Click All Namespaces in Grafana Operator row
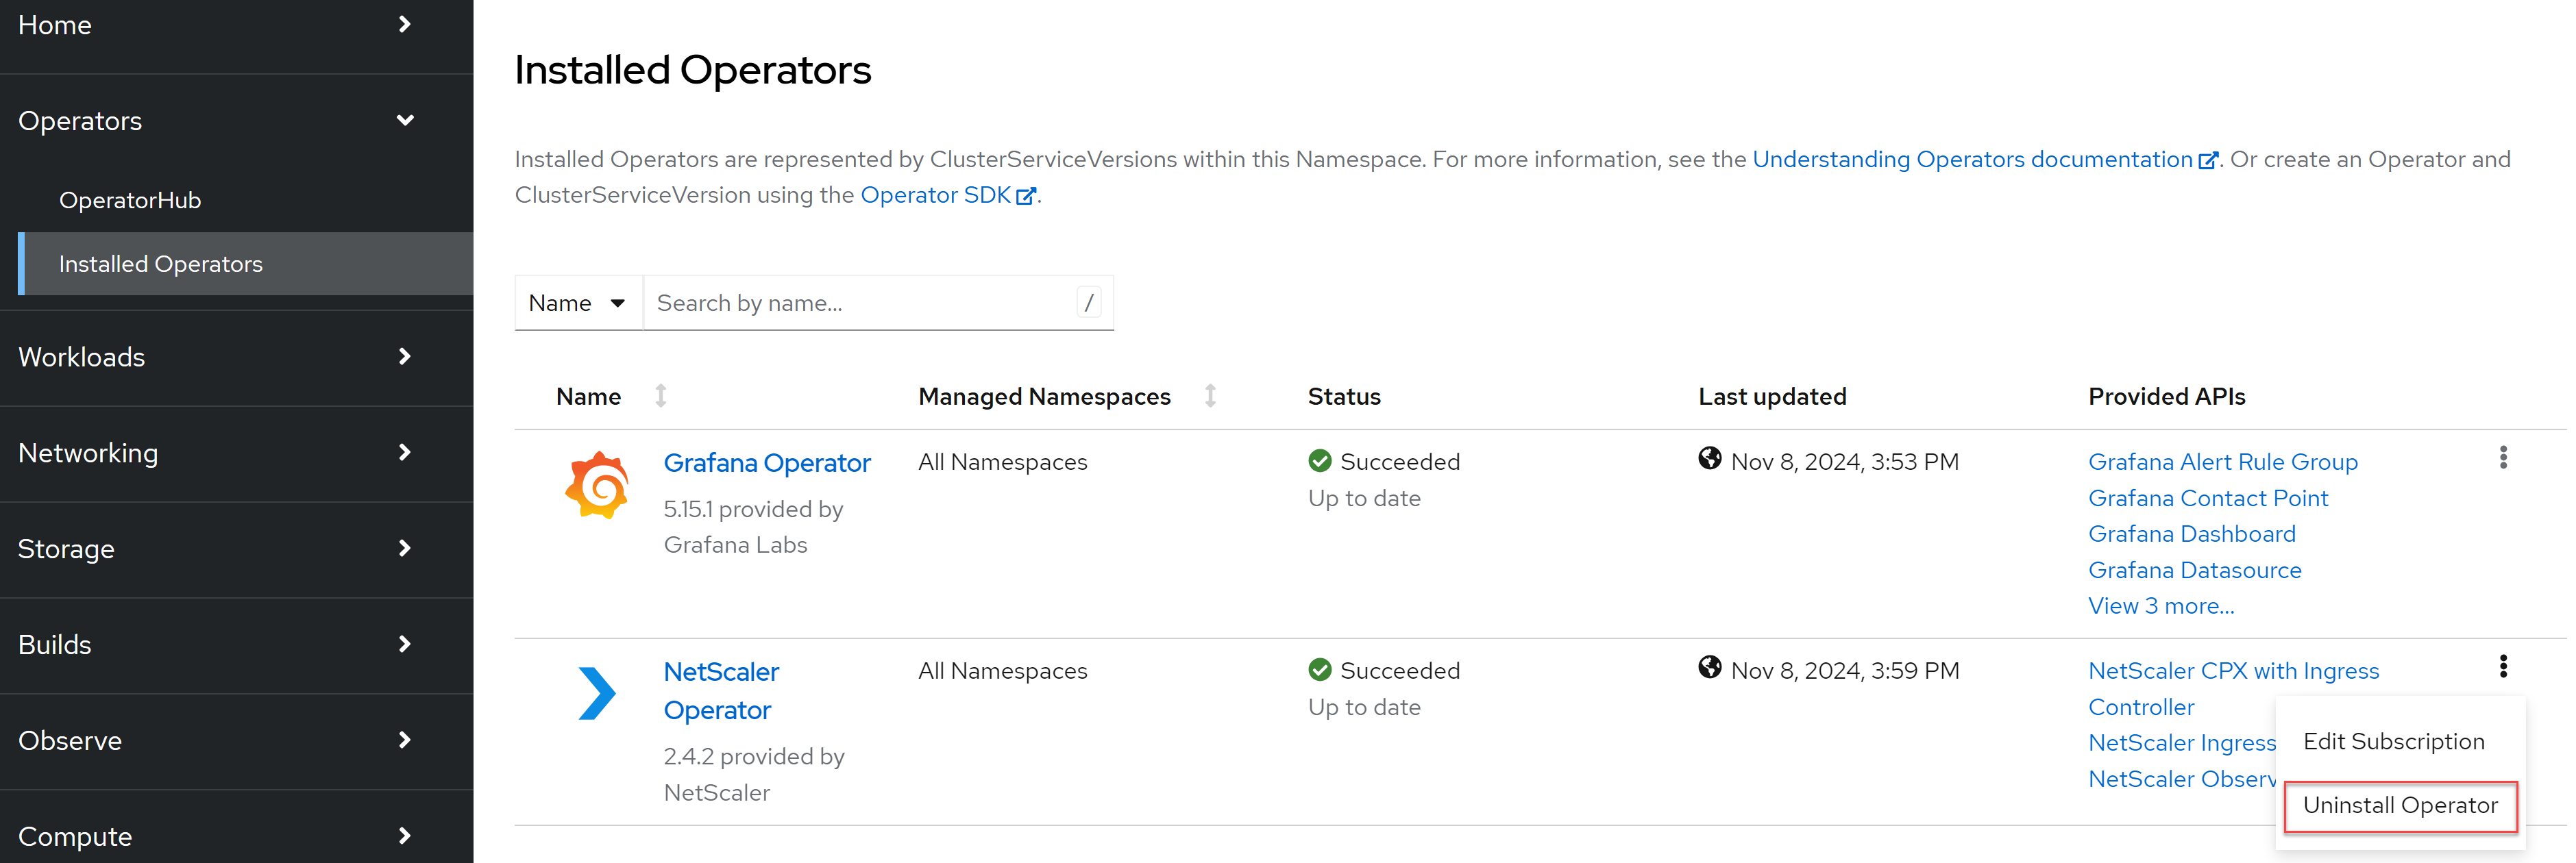2576x863 pixels. tap(1002, 462)
